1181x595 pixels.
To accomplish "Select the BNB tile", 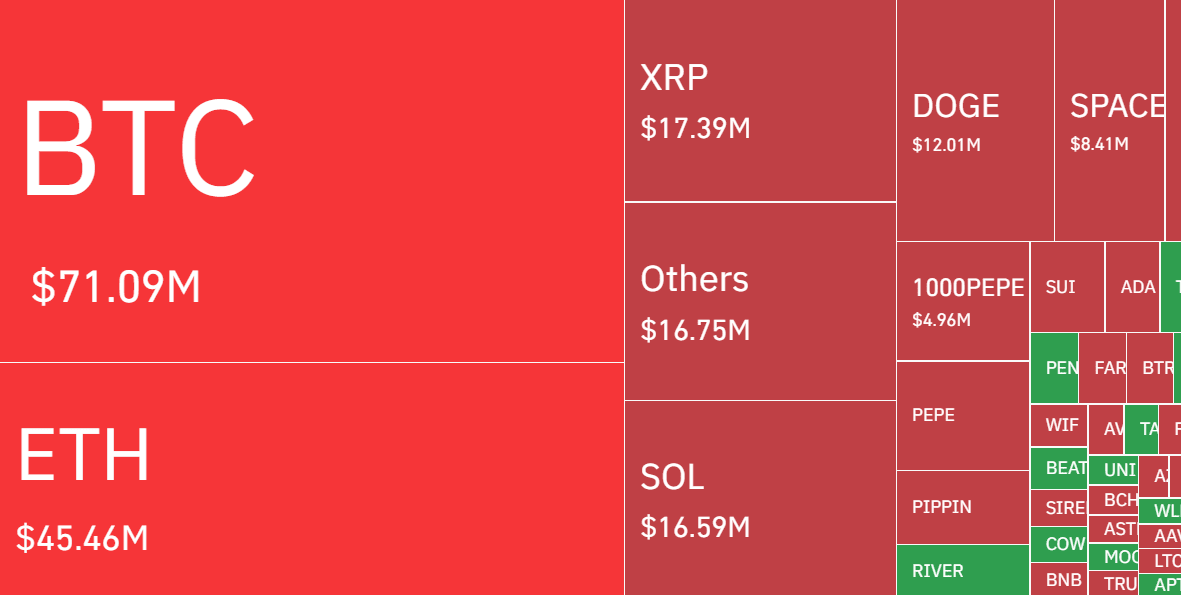I will point(1059,579).
